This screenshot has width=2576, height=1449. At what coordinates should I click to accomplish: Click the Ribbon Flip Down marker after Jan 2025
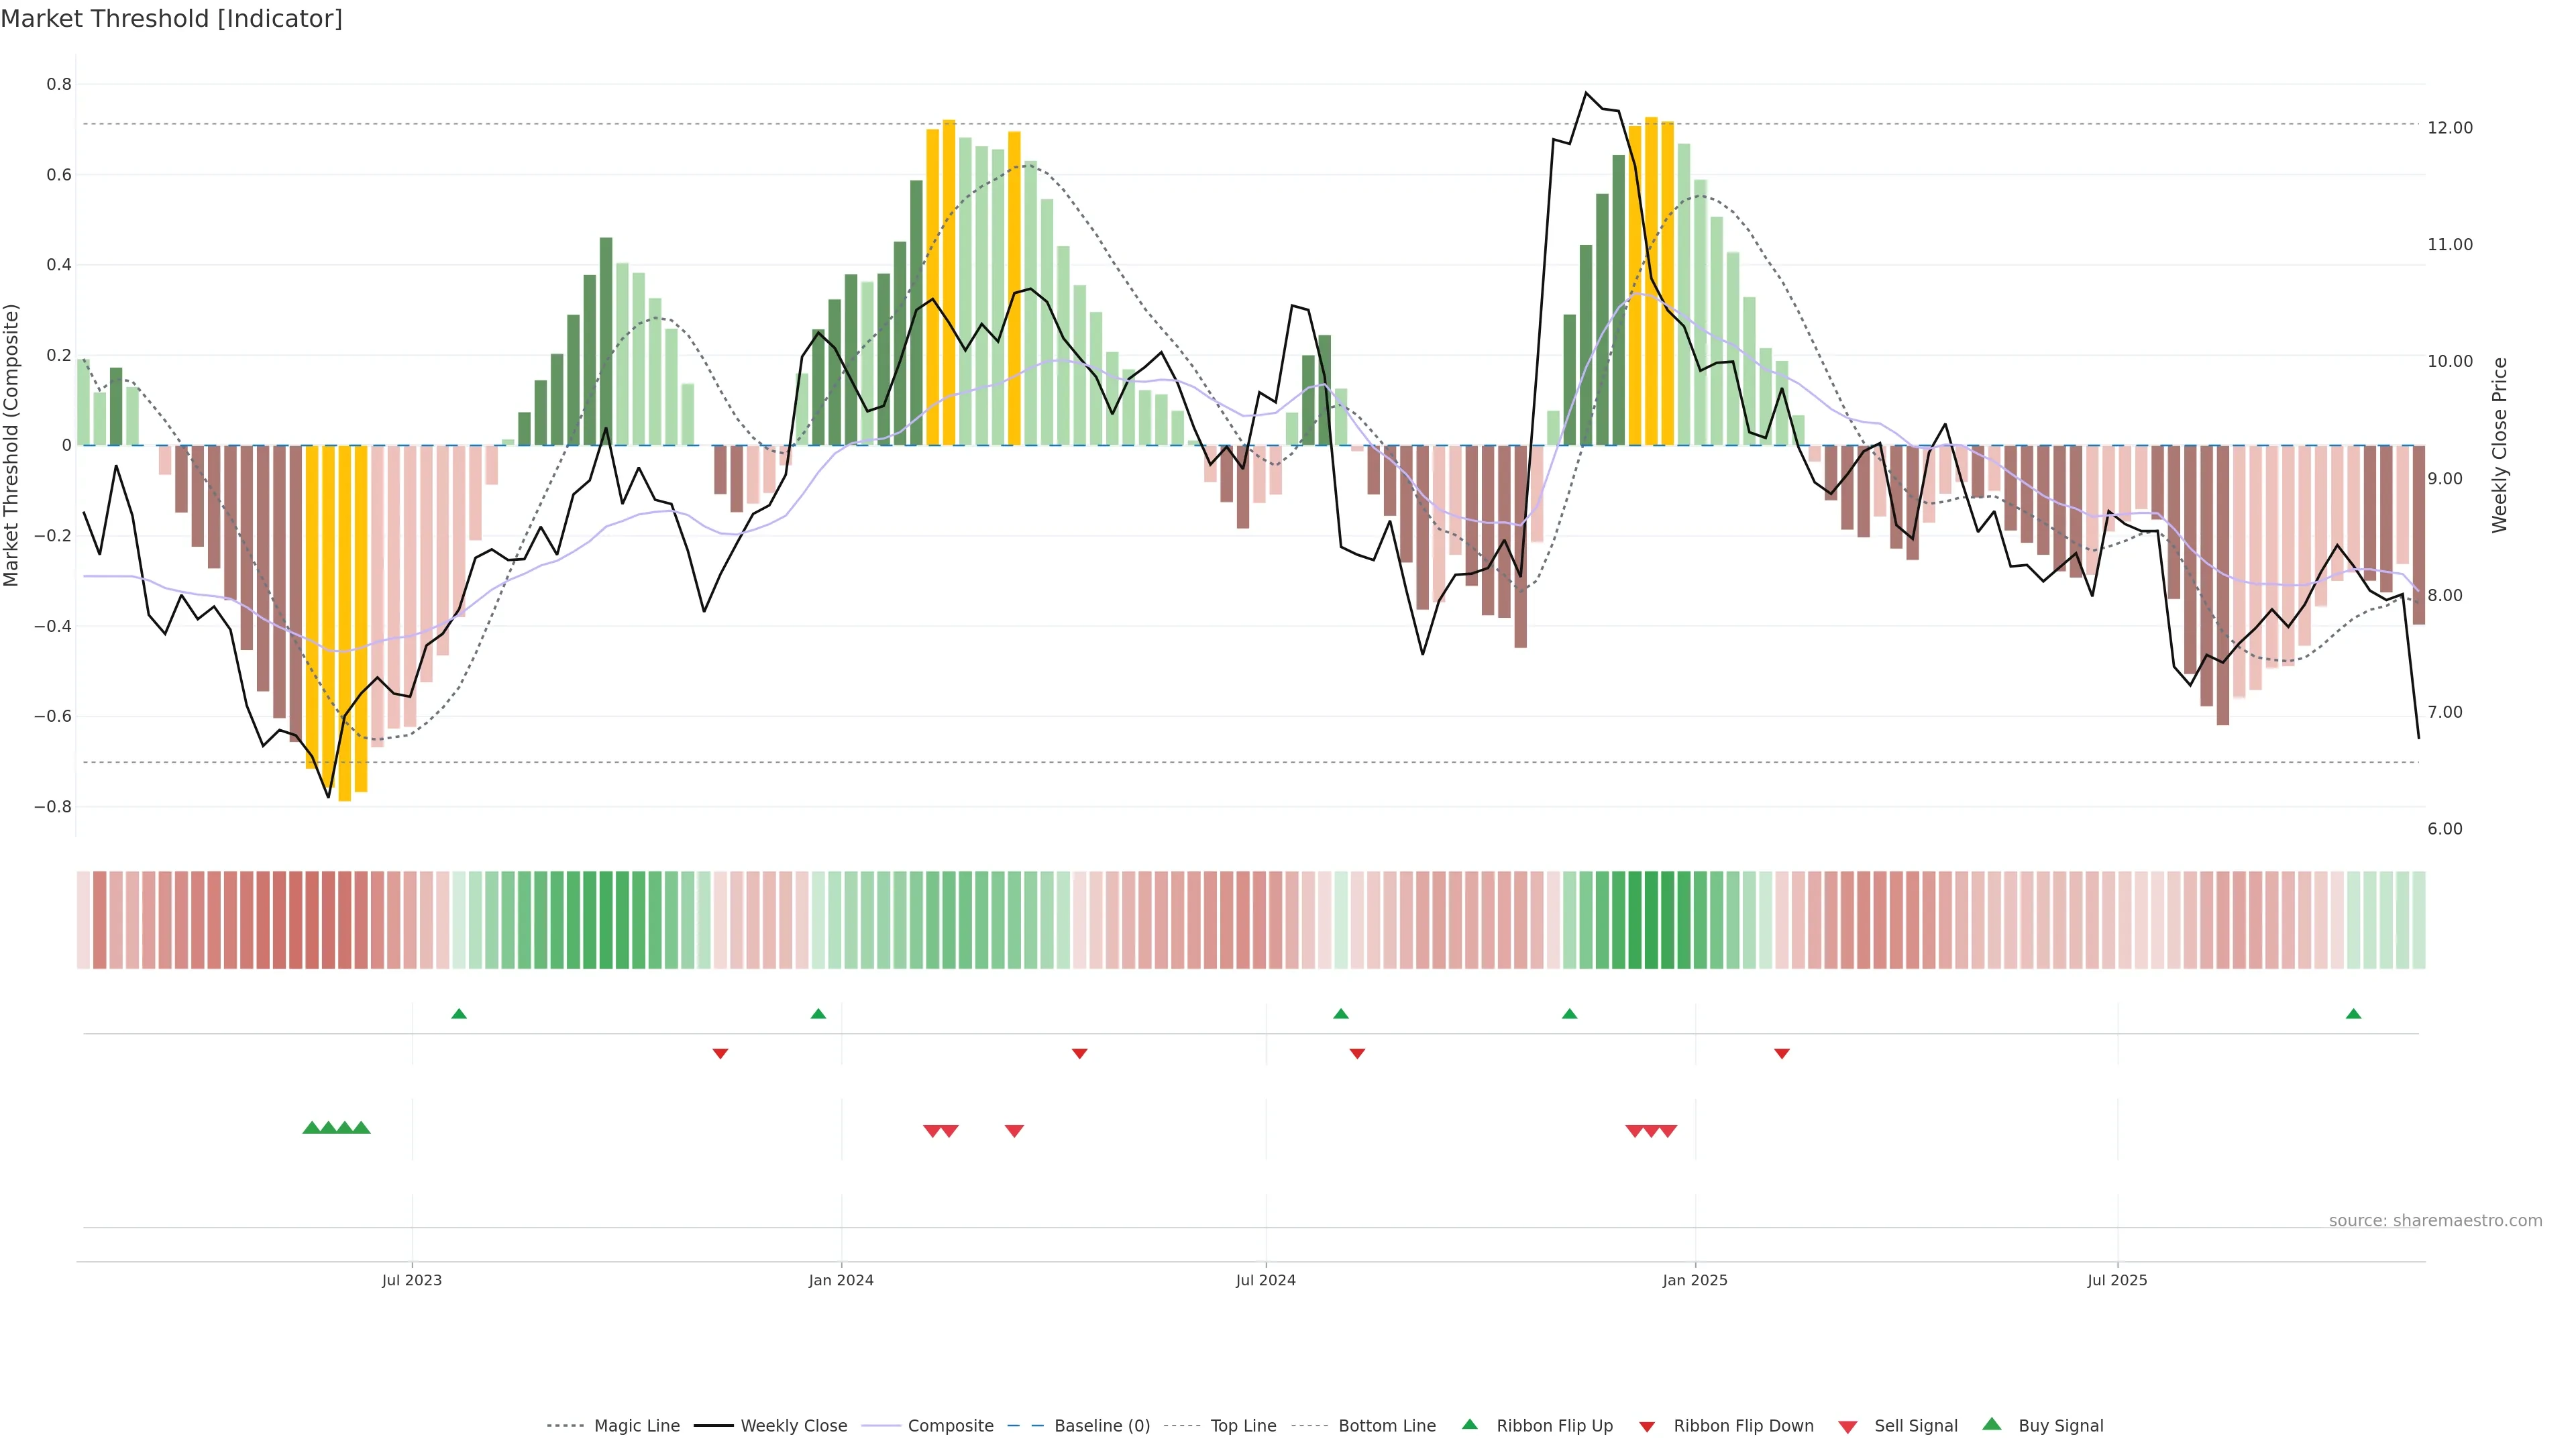coord(1782,1053)
